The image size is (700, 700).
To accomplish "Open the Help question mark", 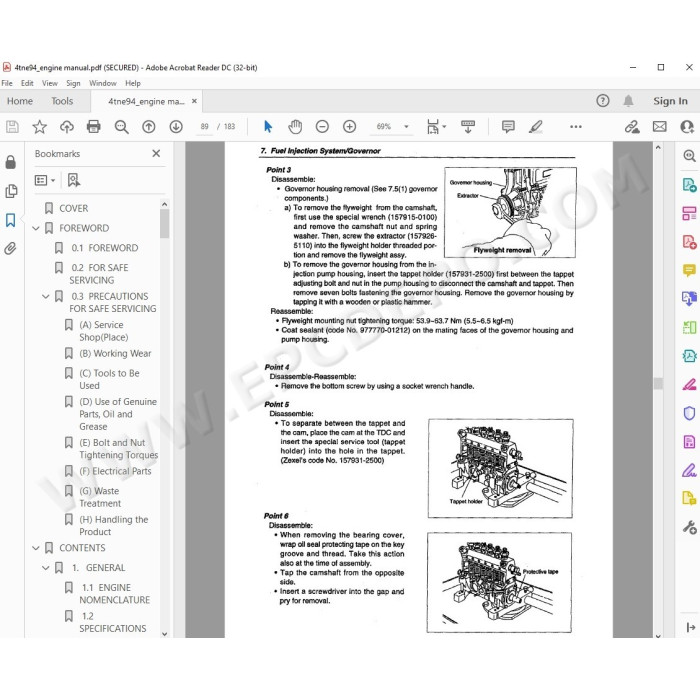I will 603,101.
